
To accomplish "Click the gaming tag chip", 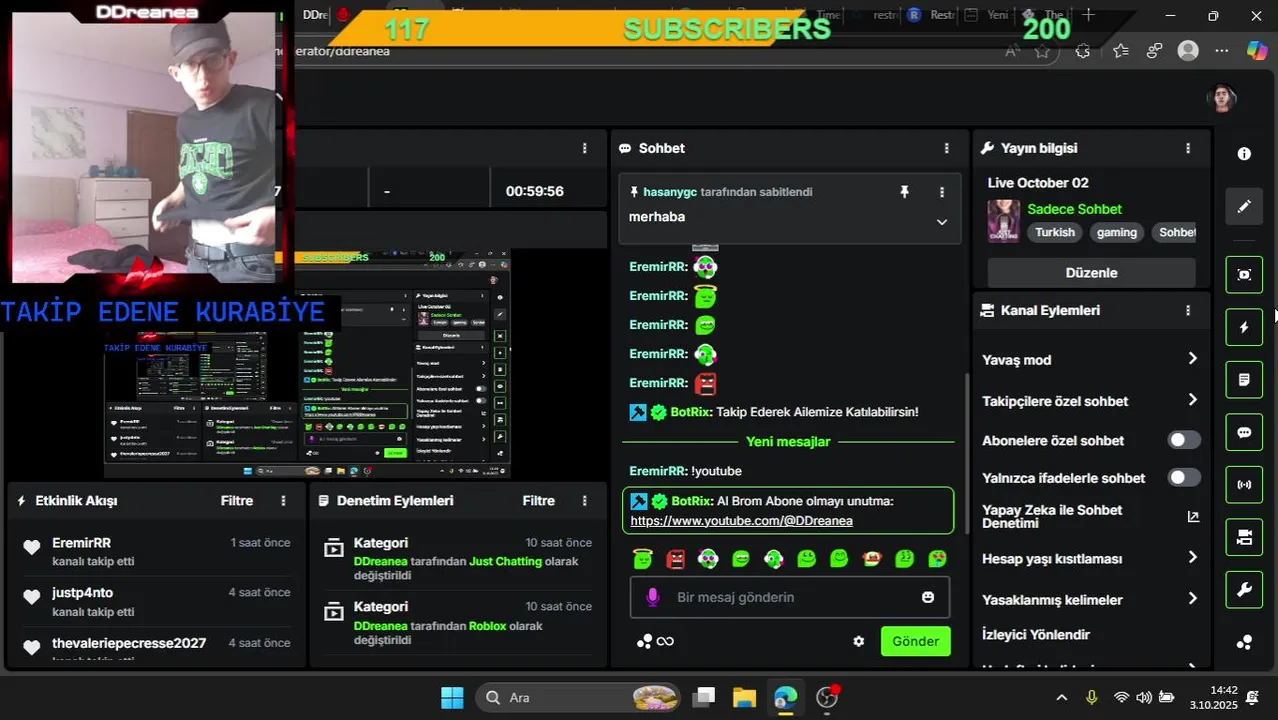I will pyautogui.click(x=1116, y=232).
